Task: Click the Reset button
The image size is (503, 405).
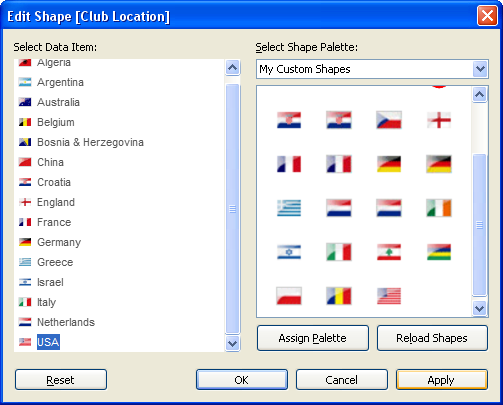Action: (x=61, y=380)
